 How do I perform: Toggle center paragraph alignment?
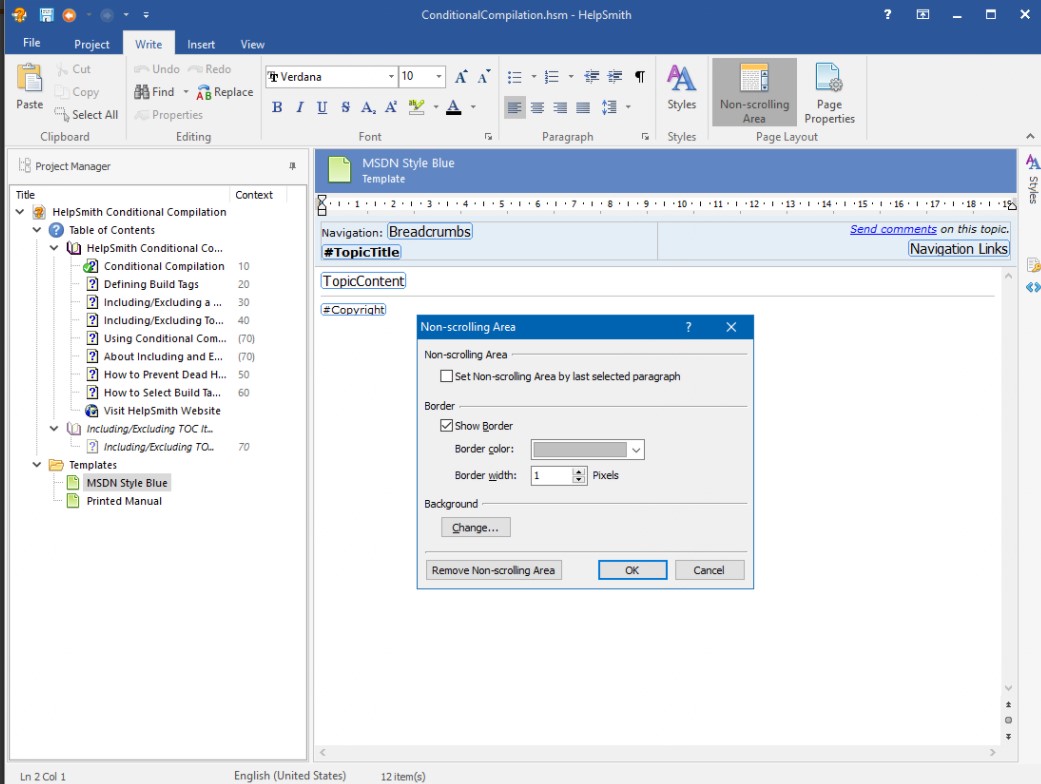[x=537, y=108]
